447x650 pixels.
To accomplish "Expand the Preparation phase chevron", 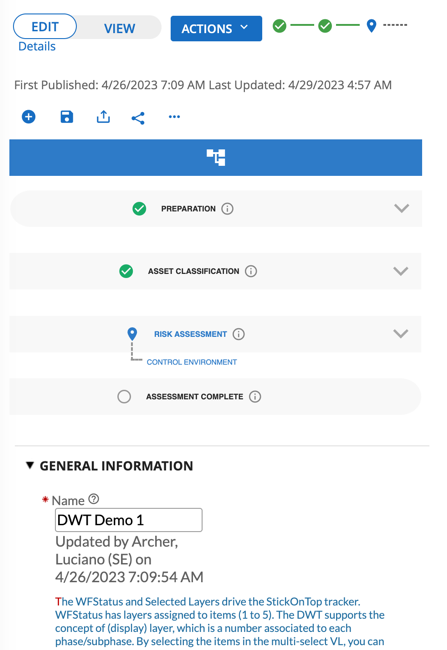I will click(x=401, y=208).
